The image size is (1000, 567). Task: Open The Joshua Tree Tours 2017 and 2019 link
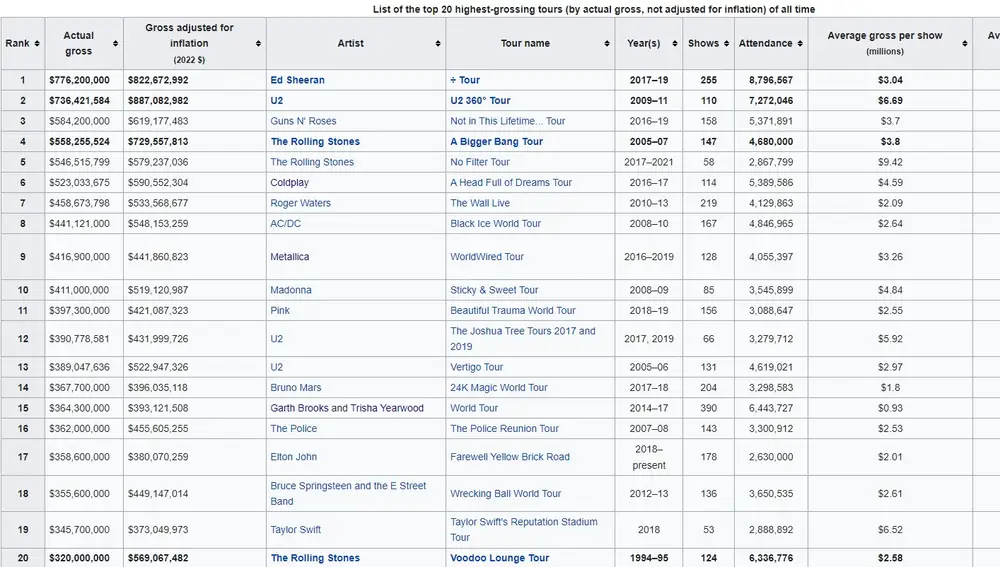(x=523, y=339)
